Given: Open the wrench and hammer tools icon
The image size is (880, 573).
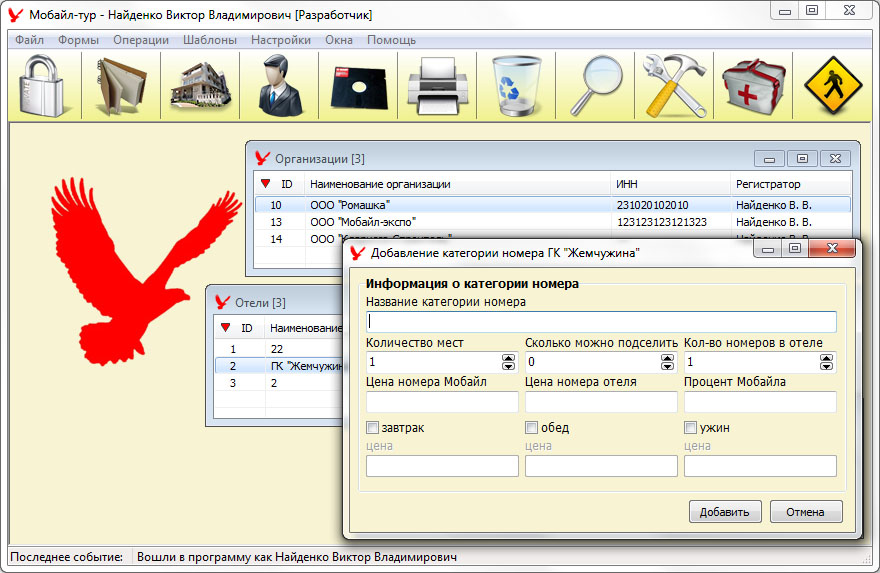Looking at the screenshot, I should point(673,86).
